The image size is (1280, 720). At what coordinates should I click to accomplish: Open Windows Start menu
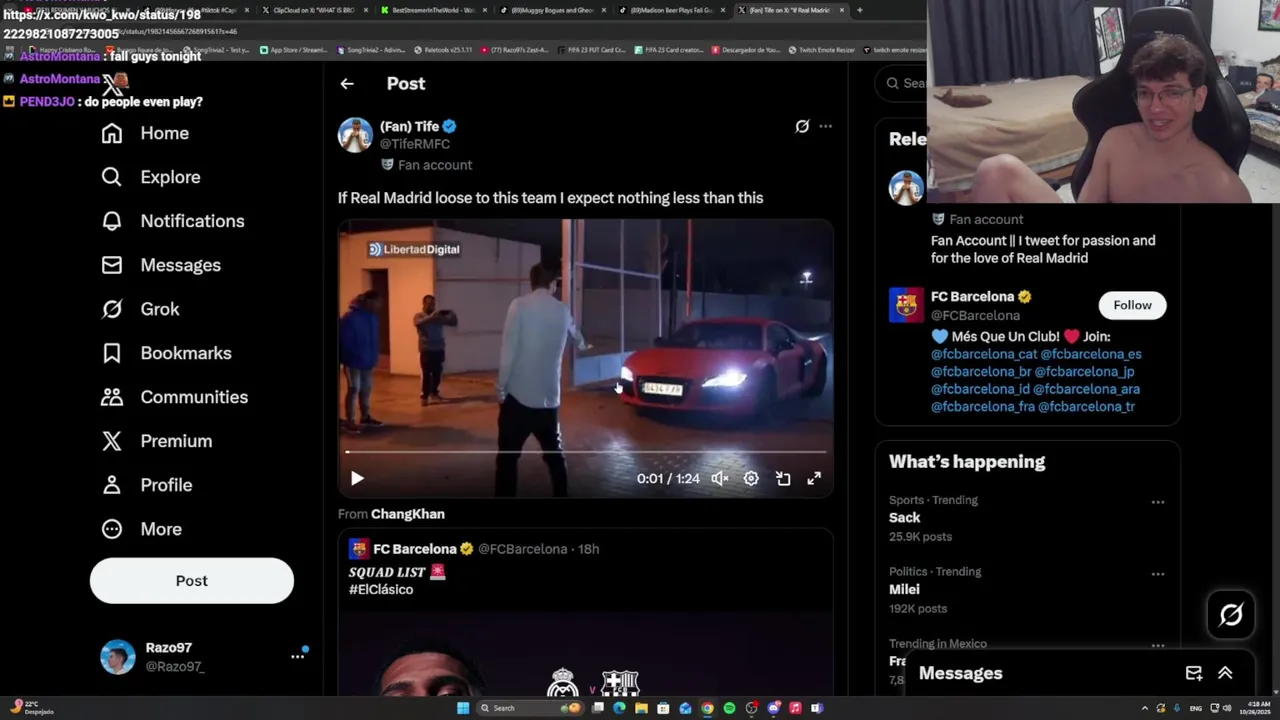[x=463, y=708]
